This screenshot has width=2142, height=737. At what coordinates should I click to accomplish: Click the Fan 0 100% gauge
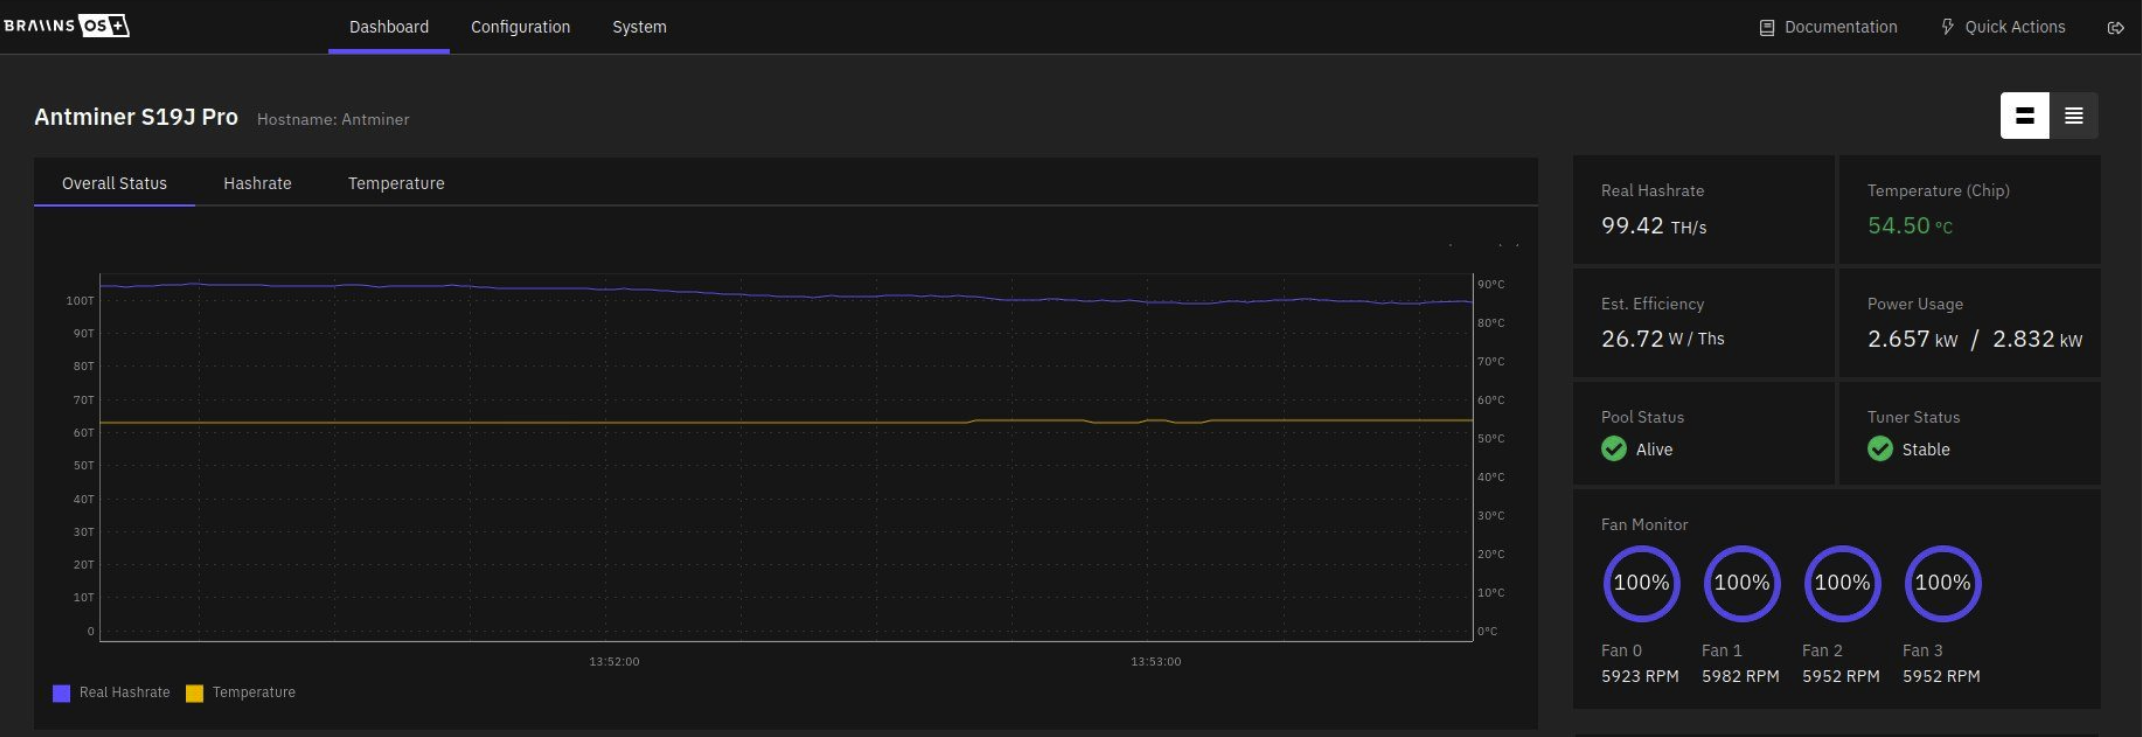(1641, 583)
